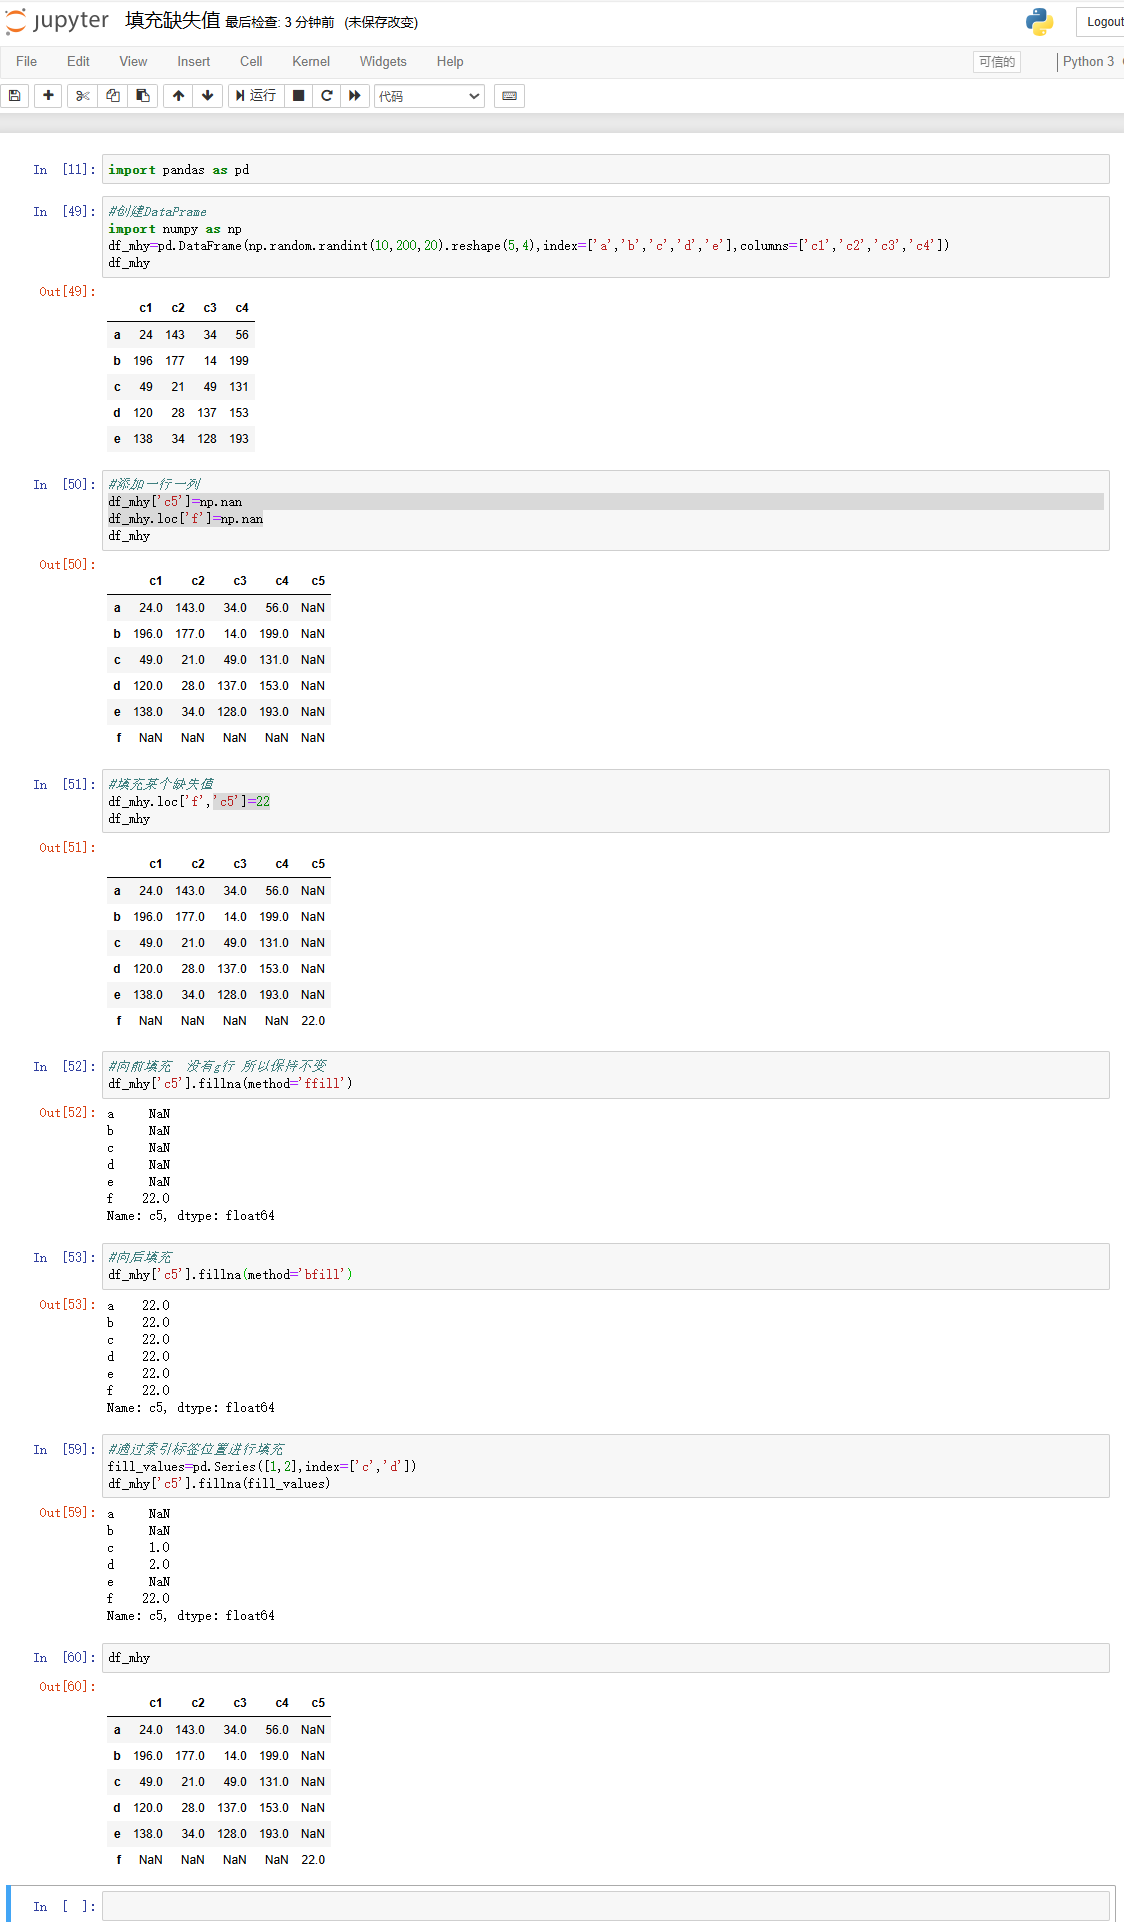The width and height of the screenshot is (1124, 1922).
Task: Click code line df_mhy.loc['f','c5']=22
Action: pyautogui.click(x=189, y=801)
